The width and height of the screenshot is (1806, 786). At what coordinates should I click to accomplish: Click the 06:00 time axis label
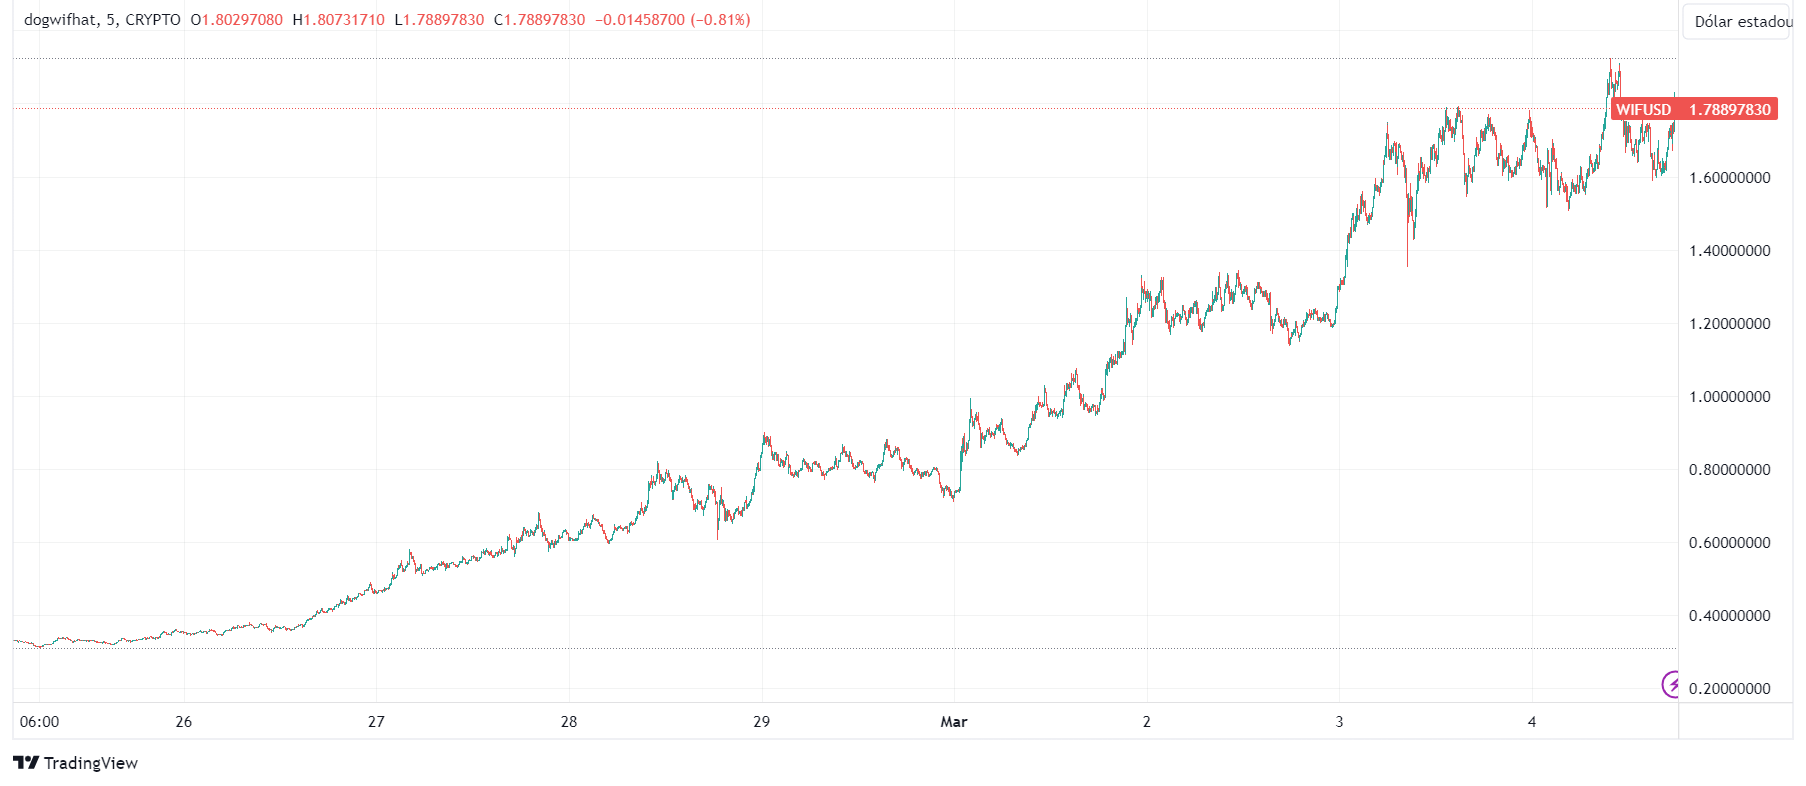pyautogui.click(x=40, y=722)
